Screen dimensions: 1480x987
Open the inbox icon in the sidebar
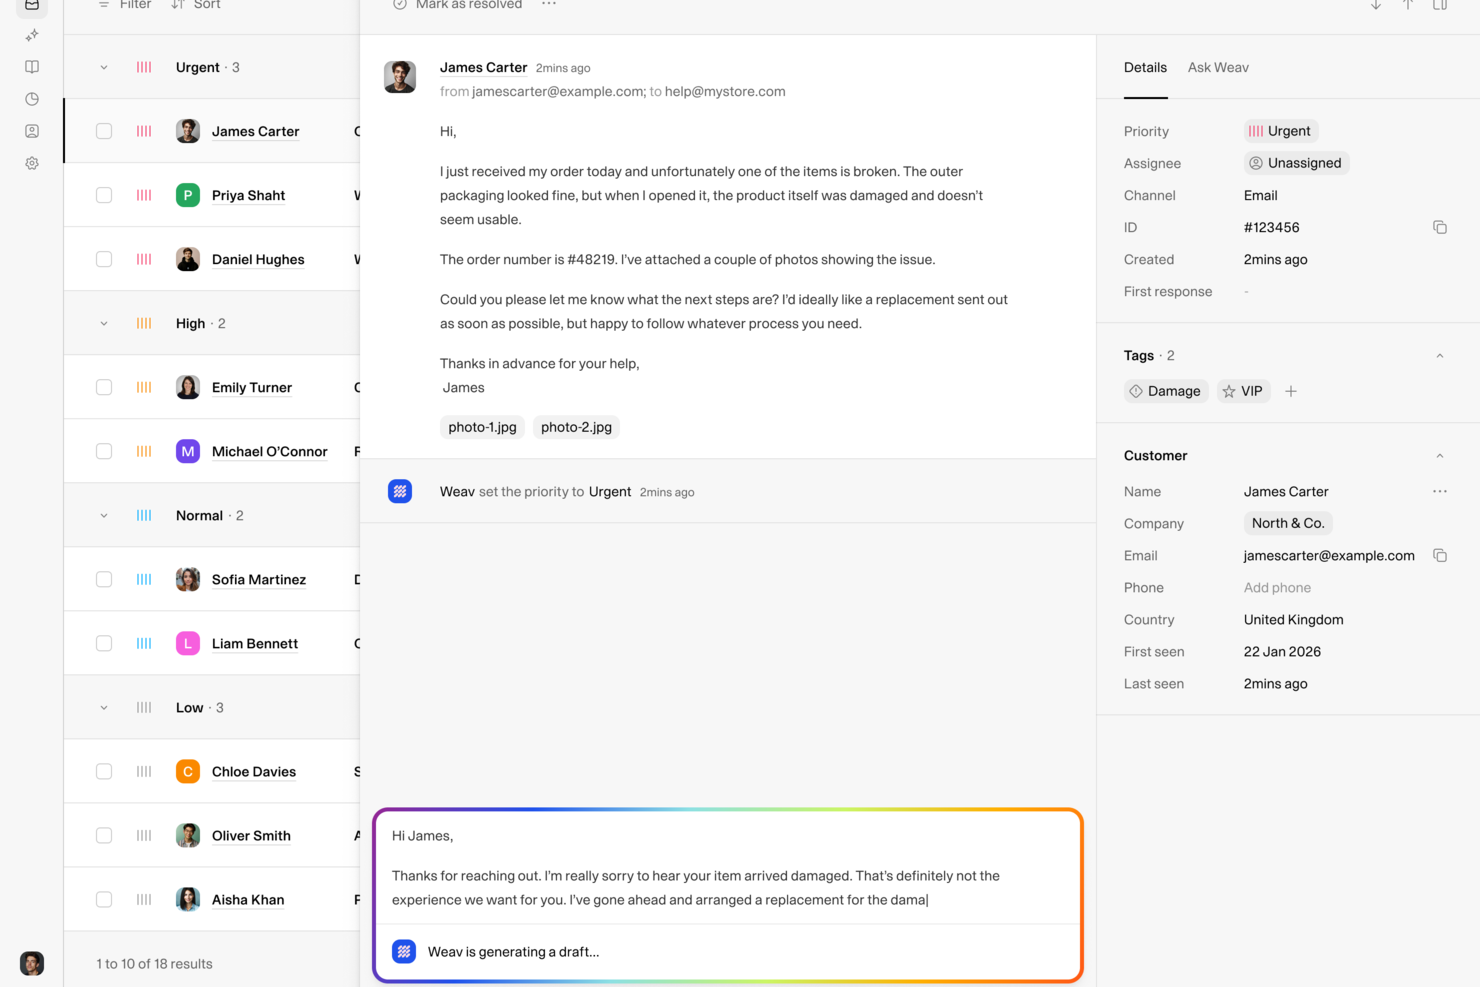click(x=32, y=5)
